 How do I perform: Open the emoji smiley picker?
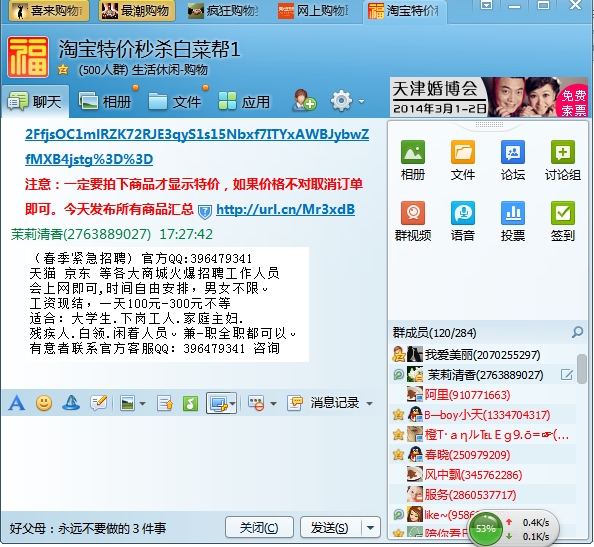(44, 403)
